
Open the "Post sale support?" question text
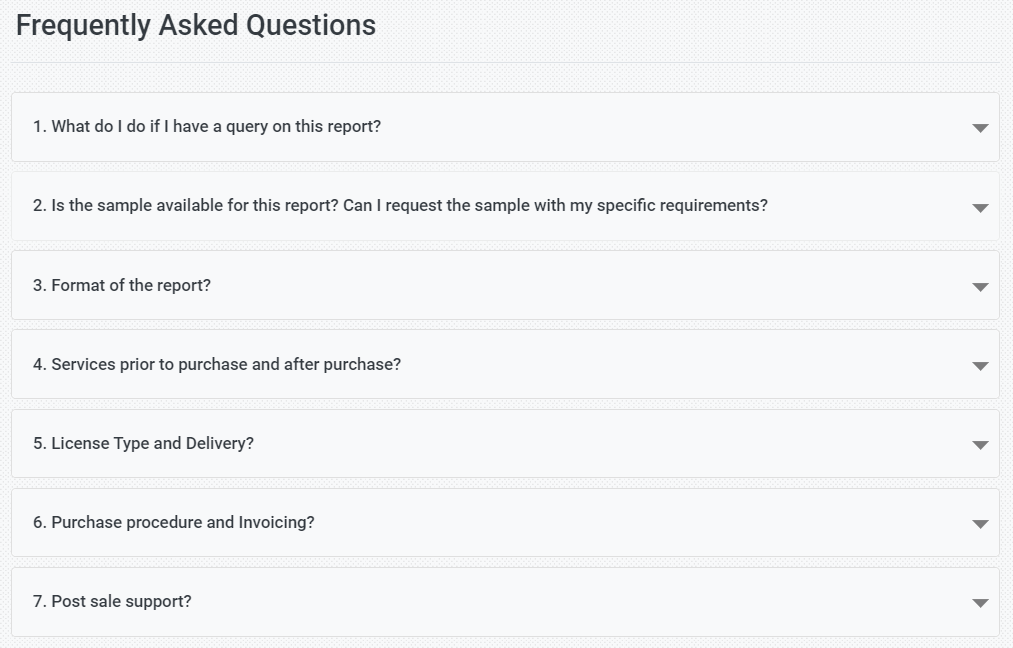pos(112,601)
